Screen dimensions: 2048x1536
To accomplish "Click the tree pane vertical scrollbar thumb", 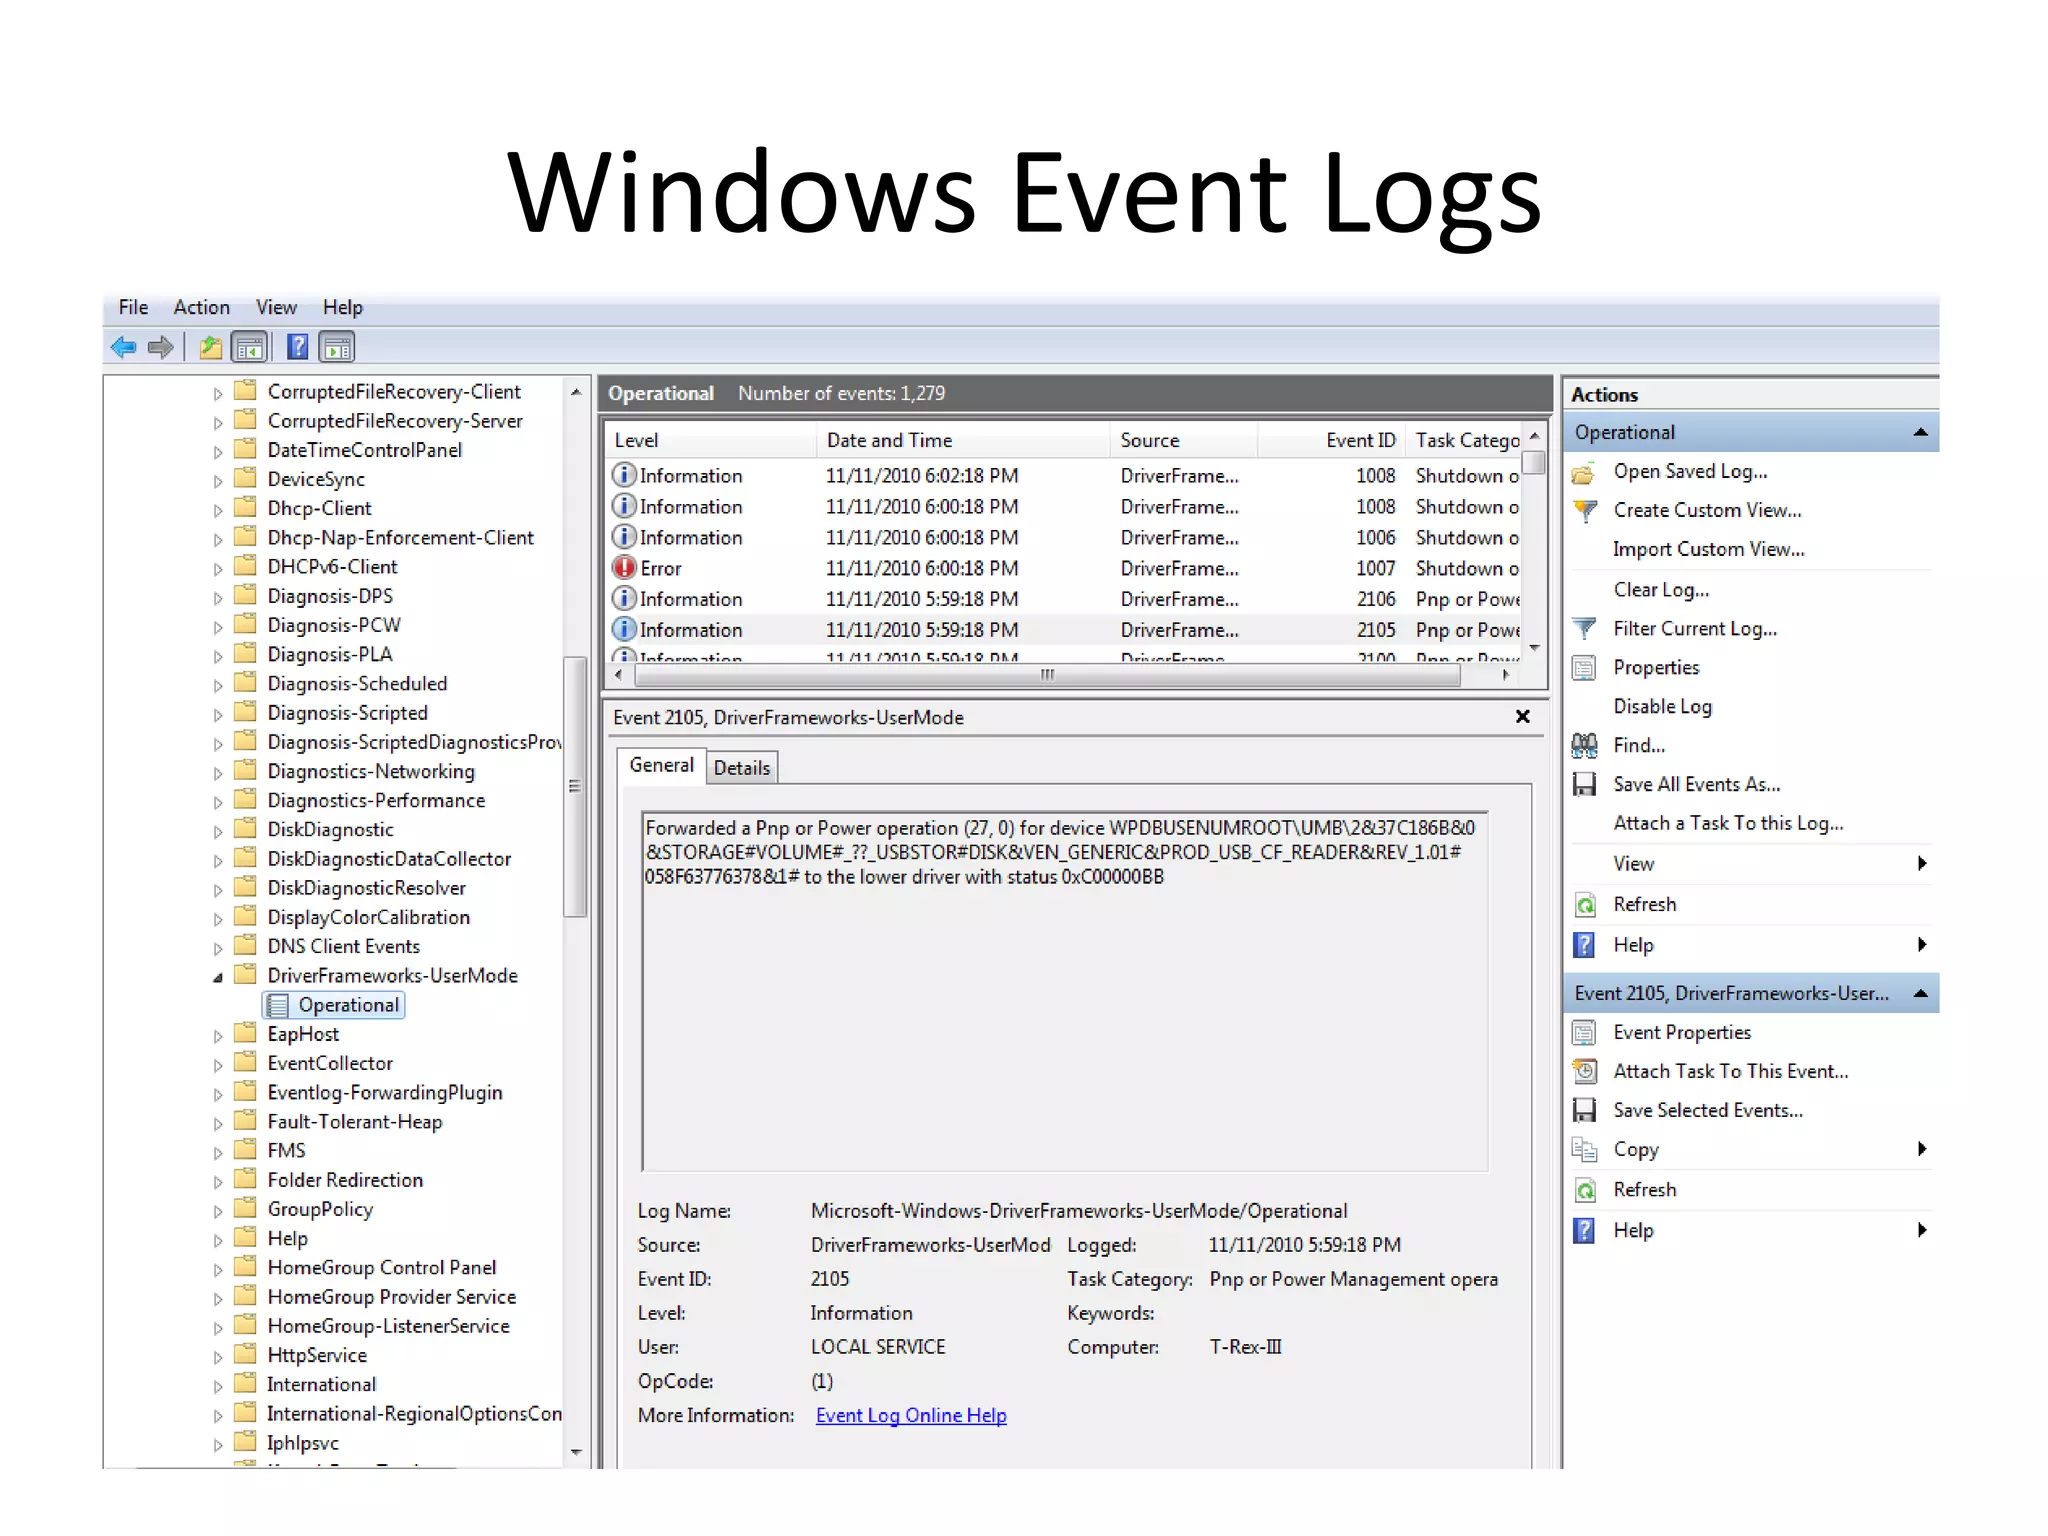I will point(574,786).
